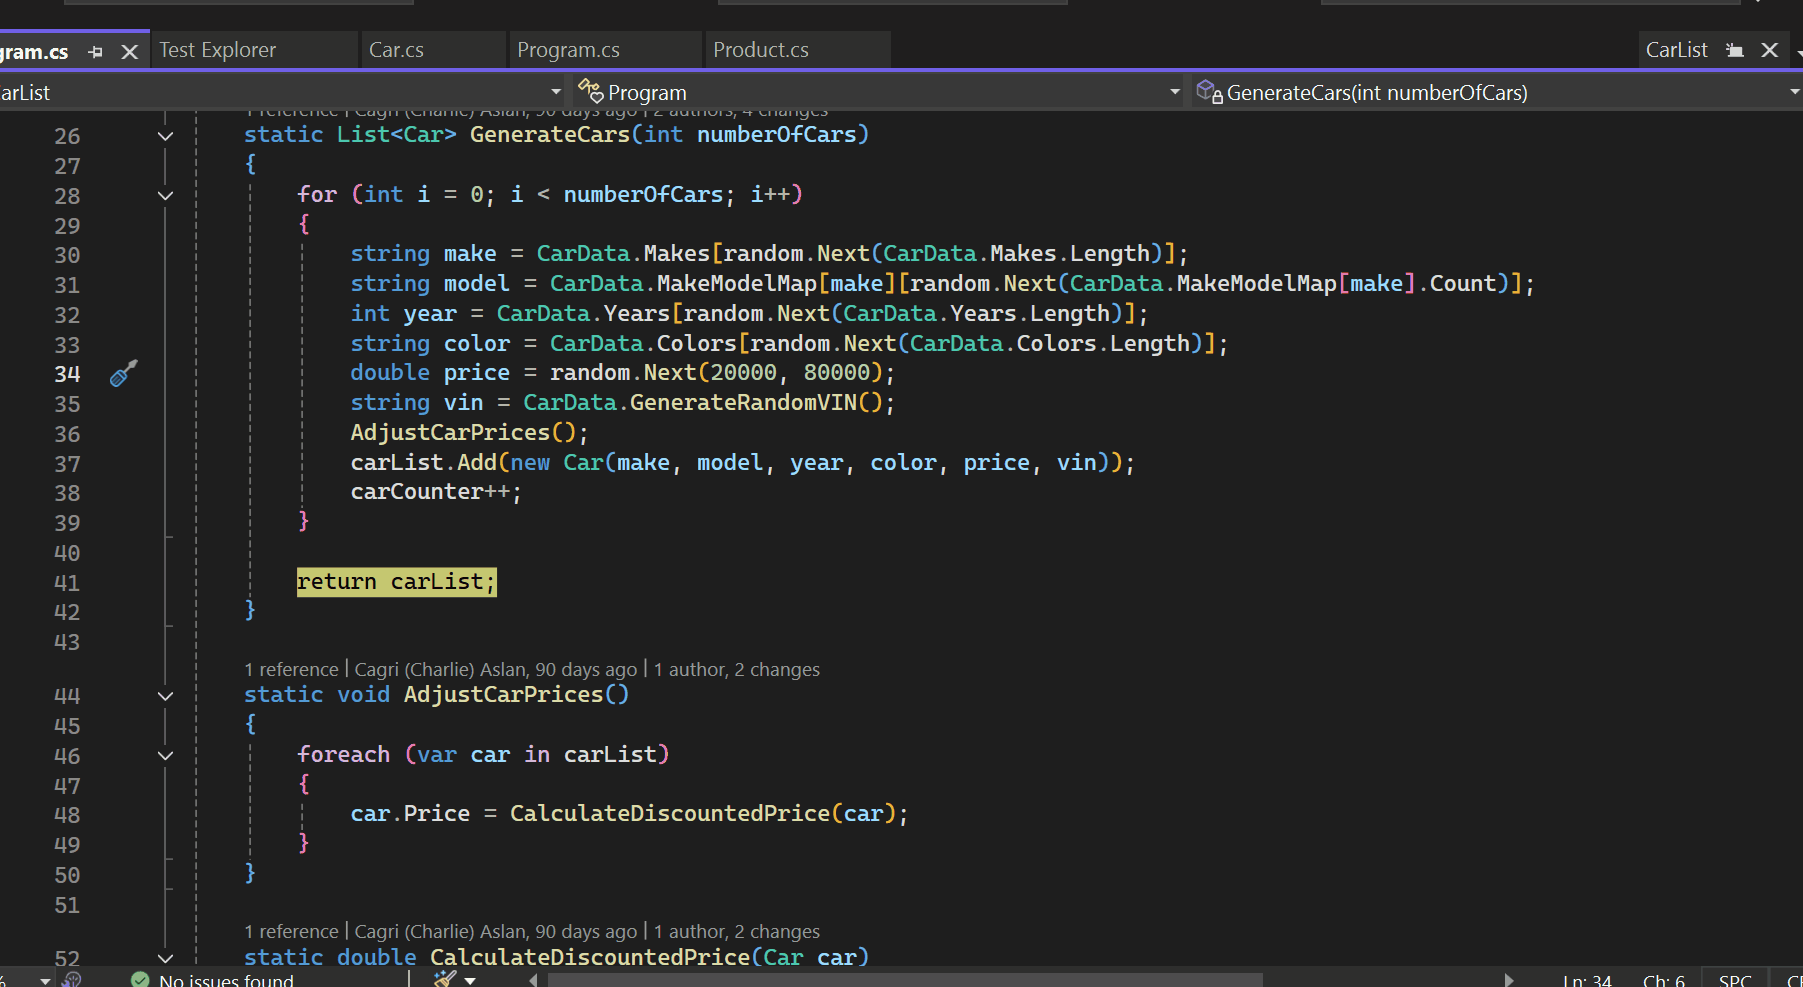
Task: Switch to the Test Explorer tab
Action: click(x=217, y=50)
